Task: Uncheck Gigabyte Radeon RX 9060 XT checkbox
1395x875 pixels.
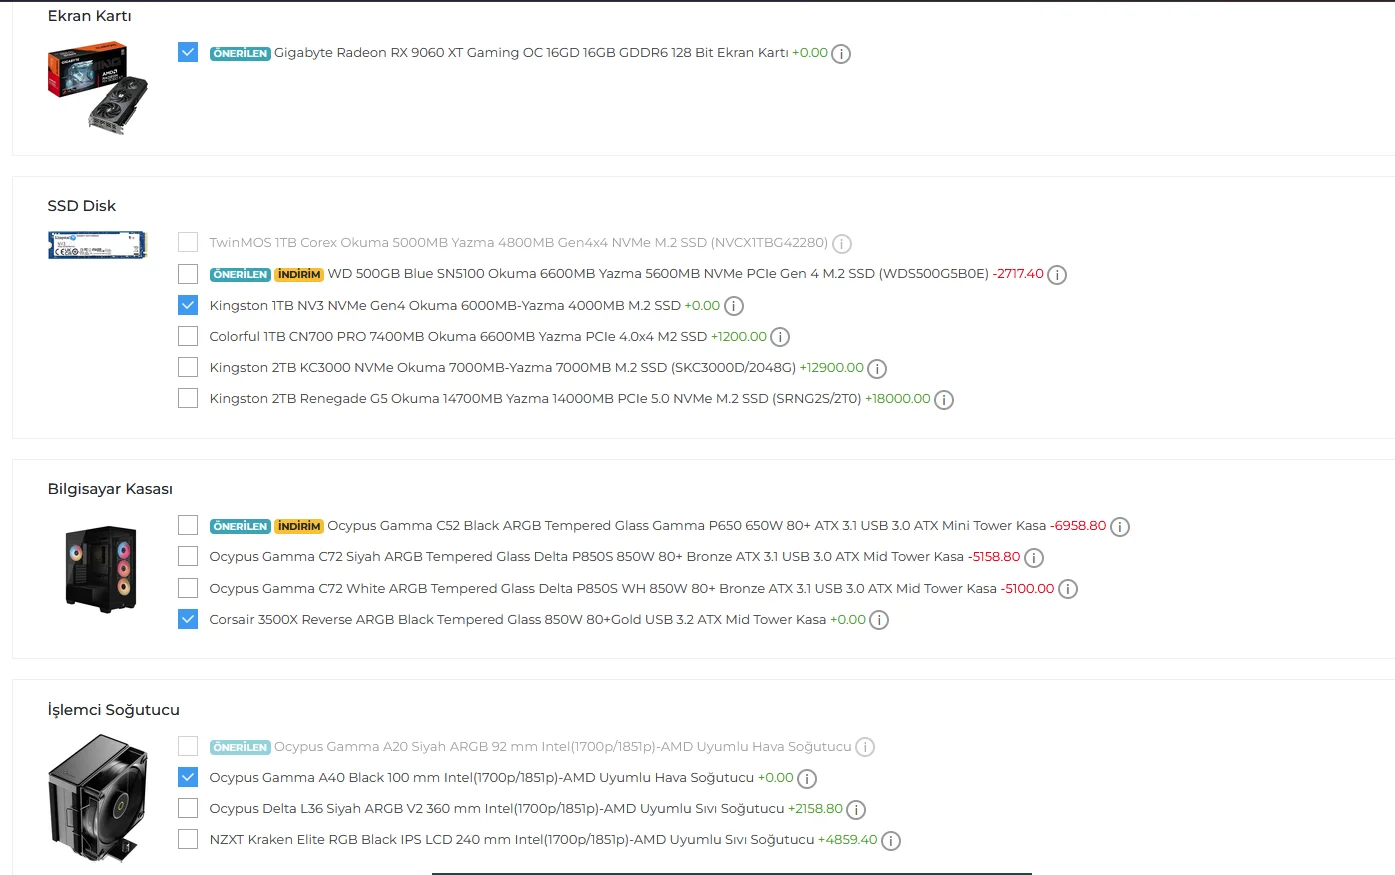Action: (x=188, y=52)
